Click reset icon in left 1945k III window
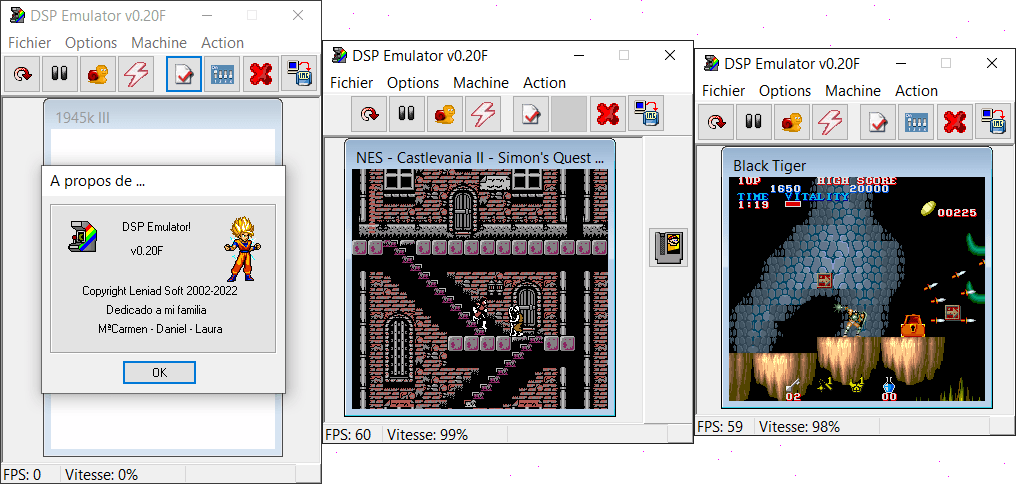 23,74
